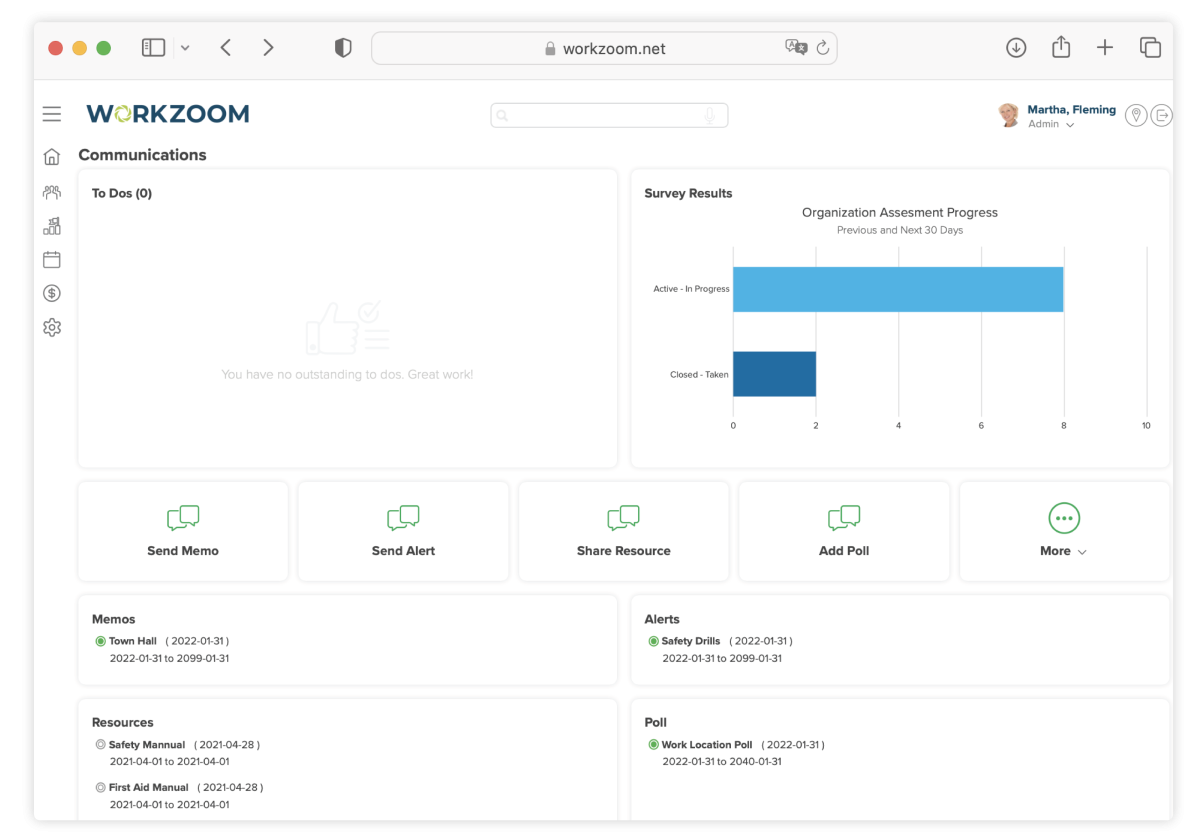The width and height of the screenshot is (1200, 840).
Task: Click inside the Workzoom search field
Action: pyautogui.click(x=600, y=115)
